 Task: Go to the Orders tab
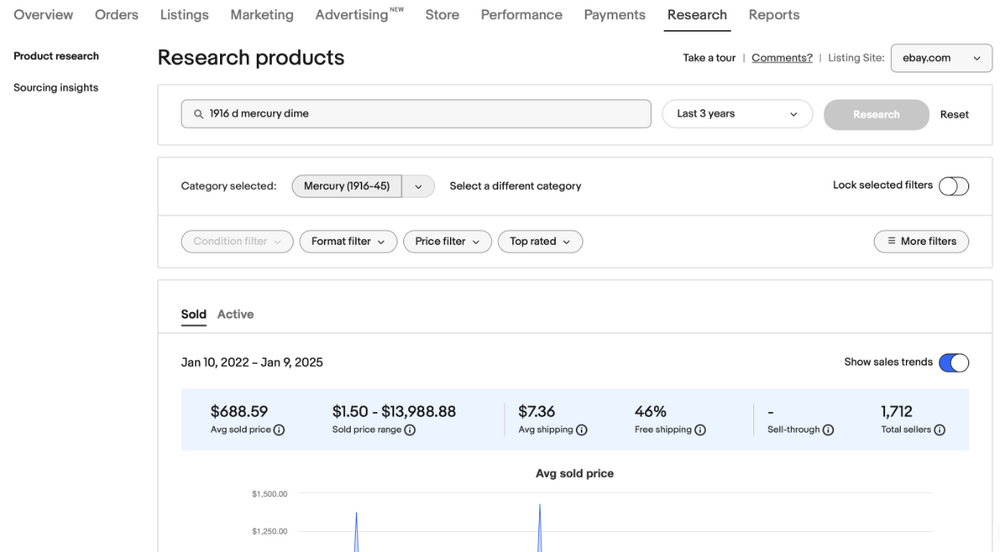click(x=117, y=15)
